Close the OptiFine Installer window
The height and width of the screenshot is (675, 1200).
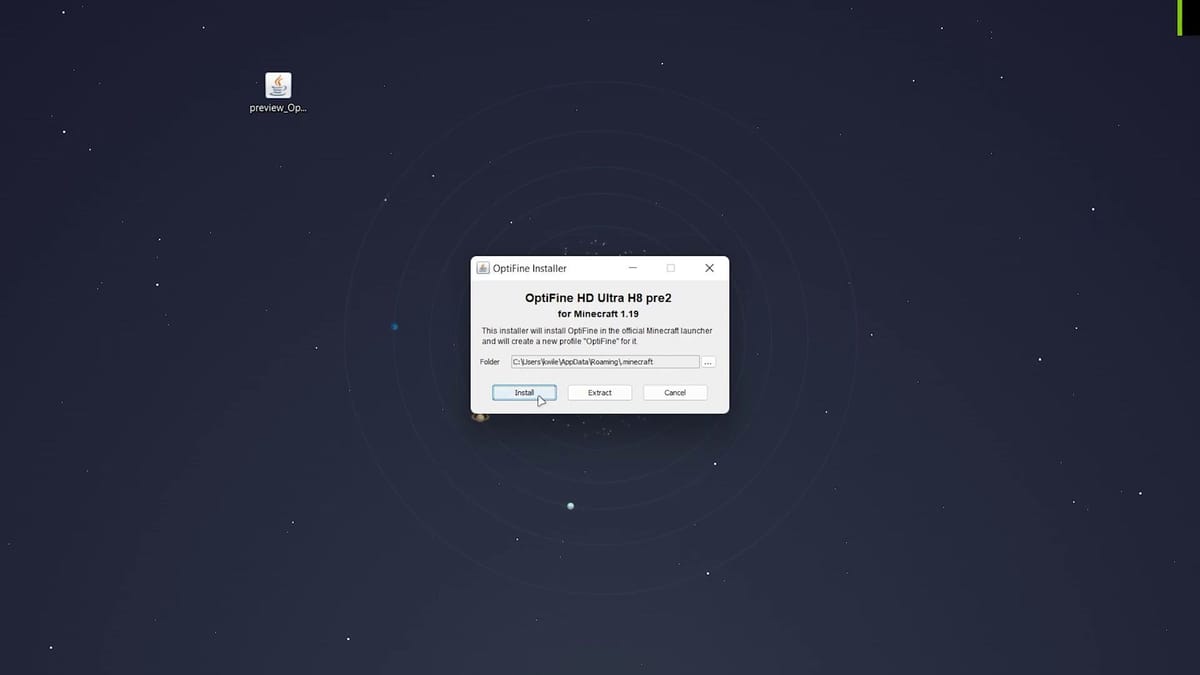point(709,268)
